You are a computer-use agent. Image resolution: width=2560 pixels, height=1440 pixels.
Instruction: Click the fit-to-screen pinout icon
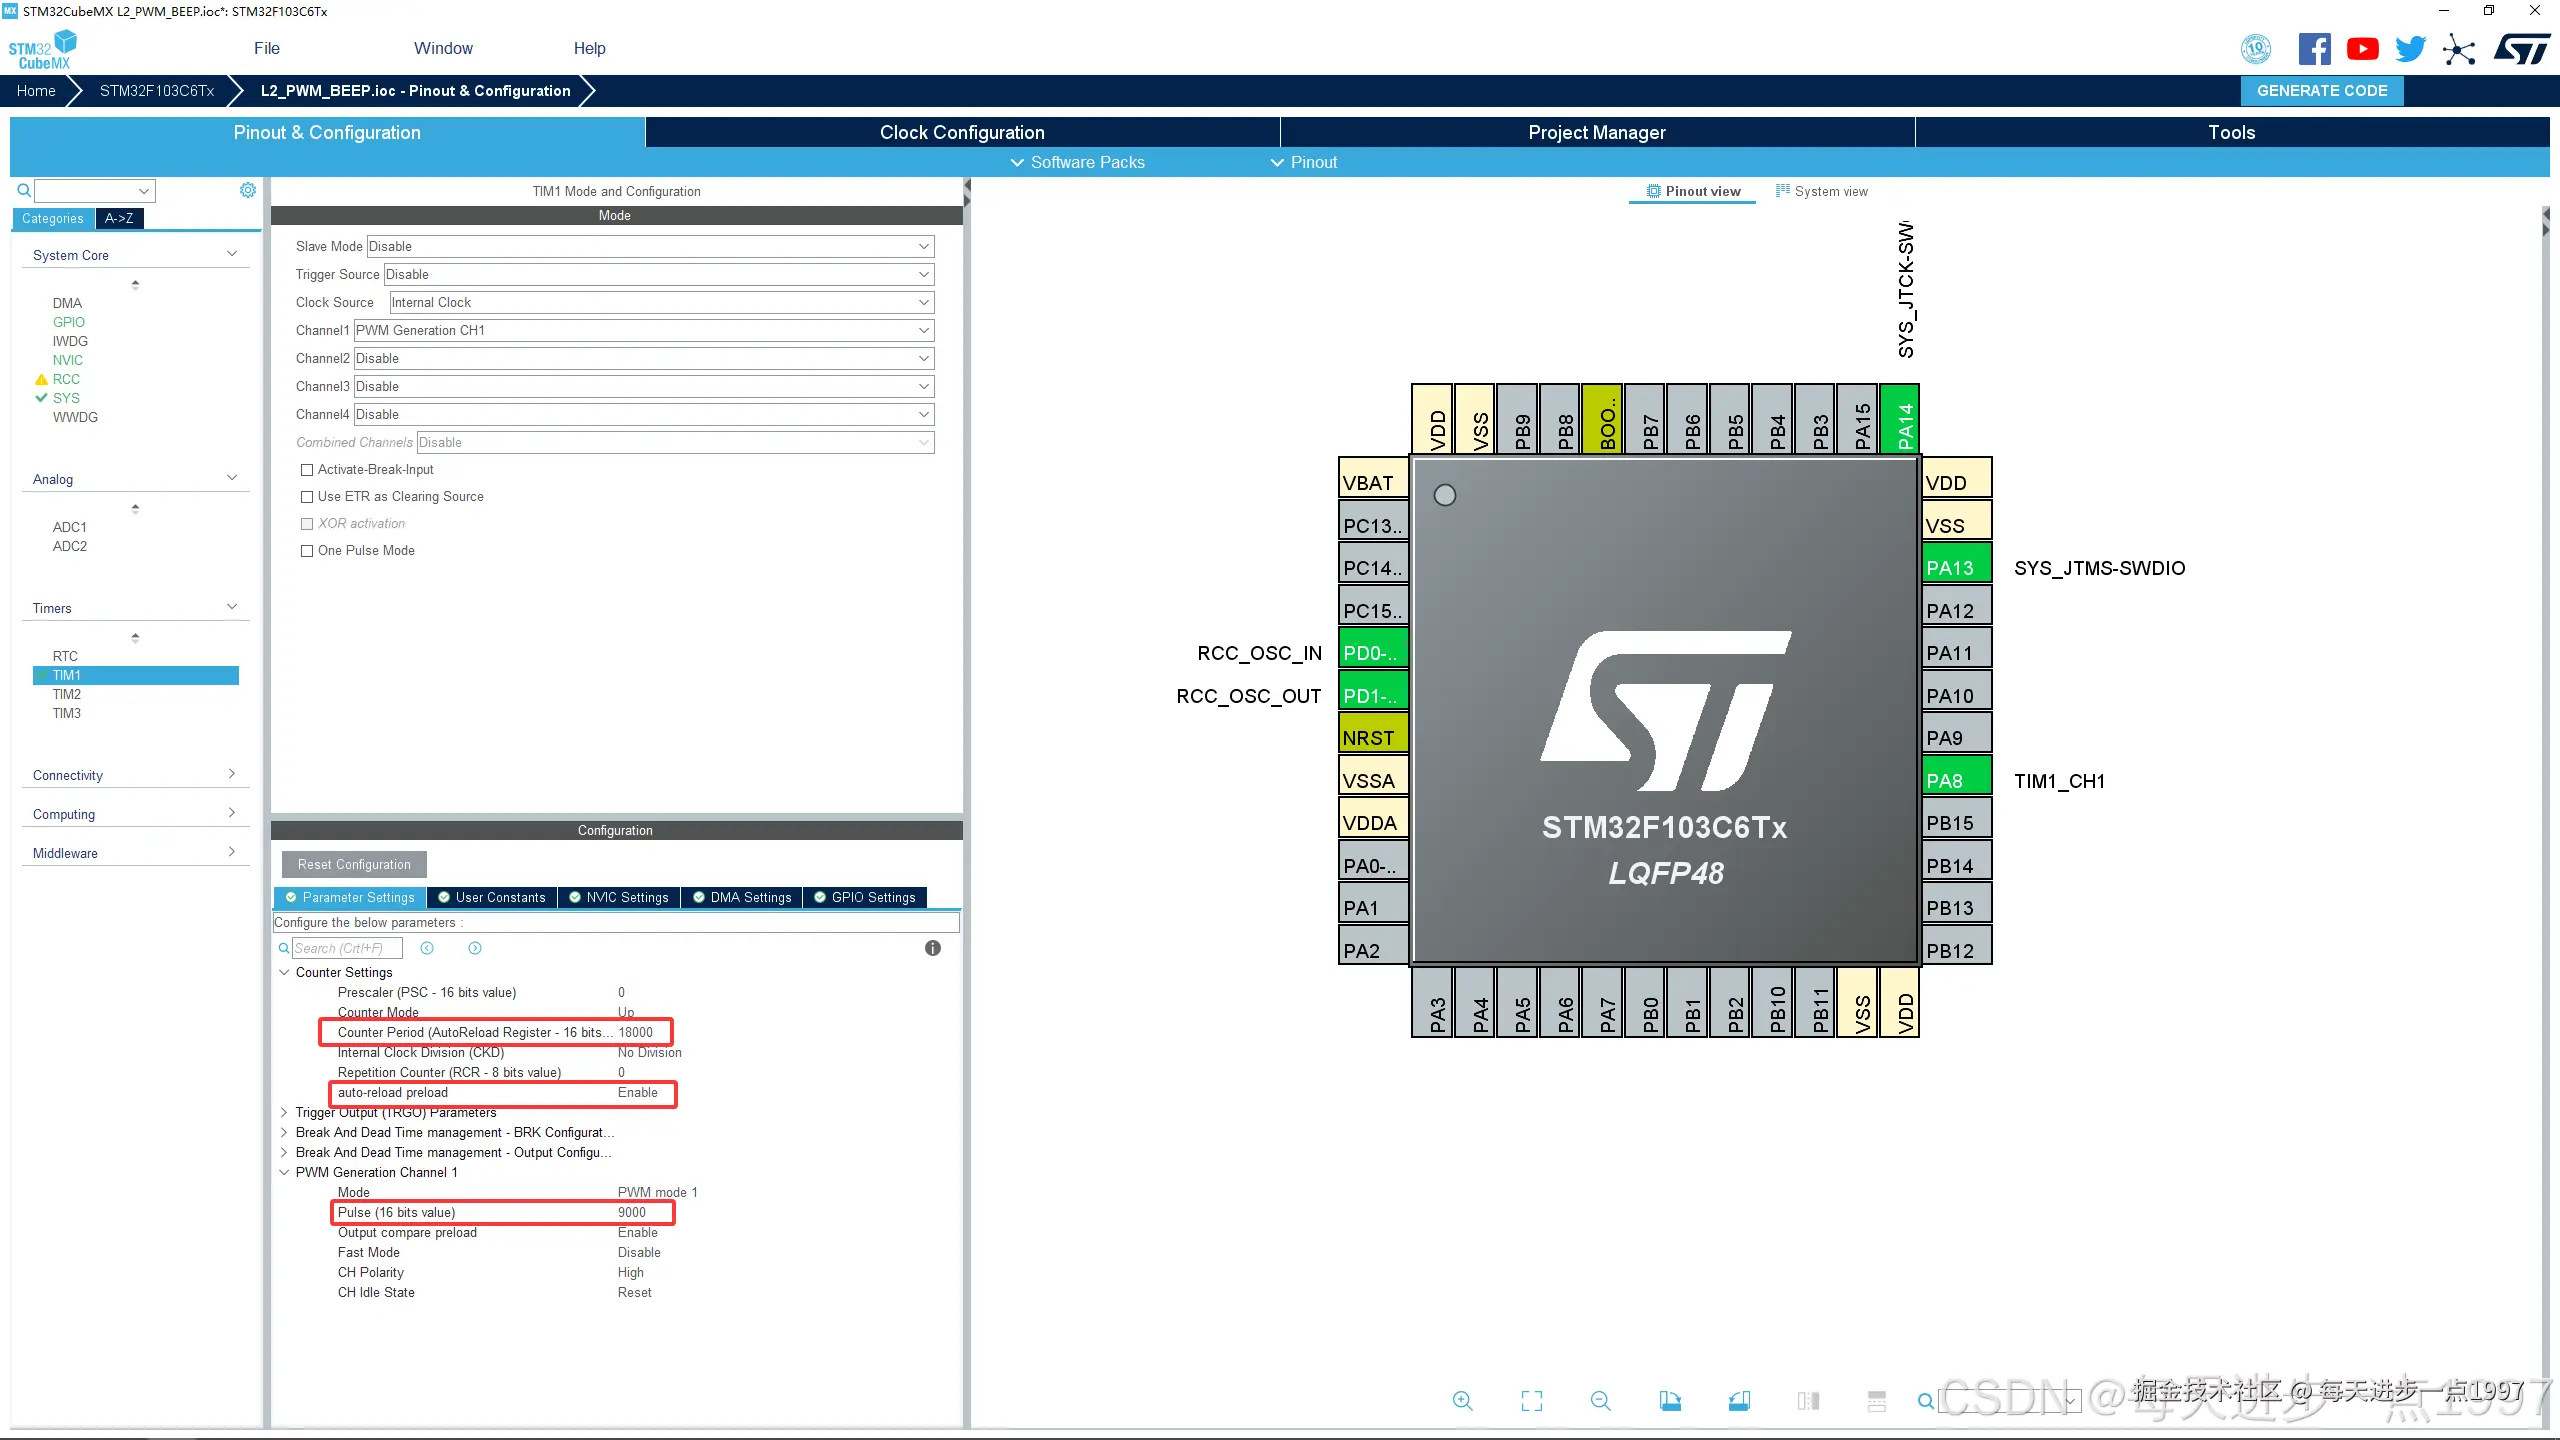tap(1531, 1401)
